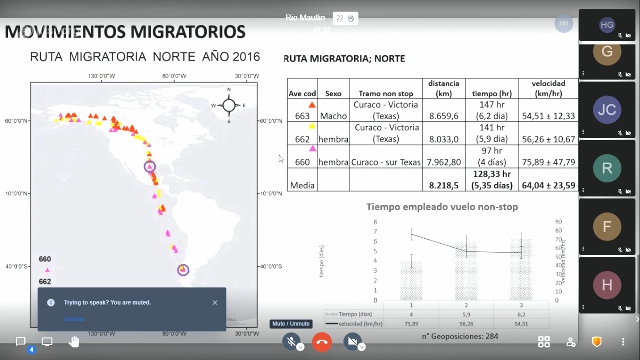
Task: Click the orange shield security icon
Action: [597, 341]
